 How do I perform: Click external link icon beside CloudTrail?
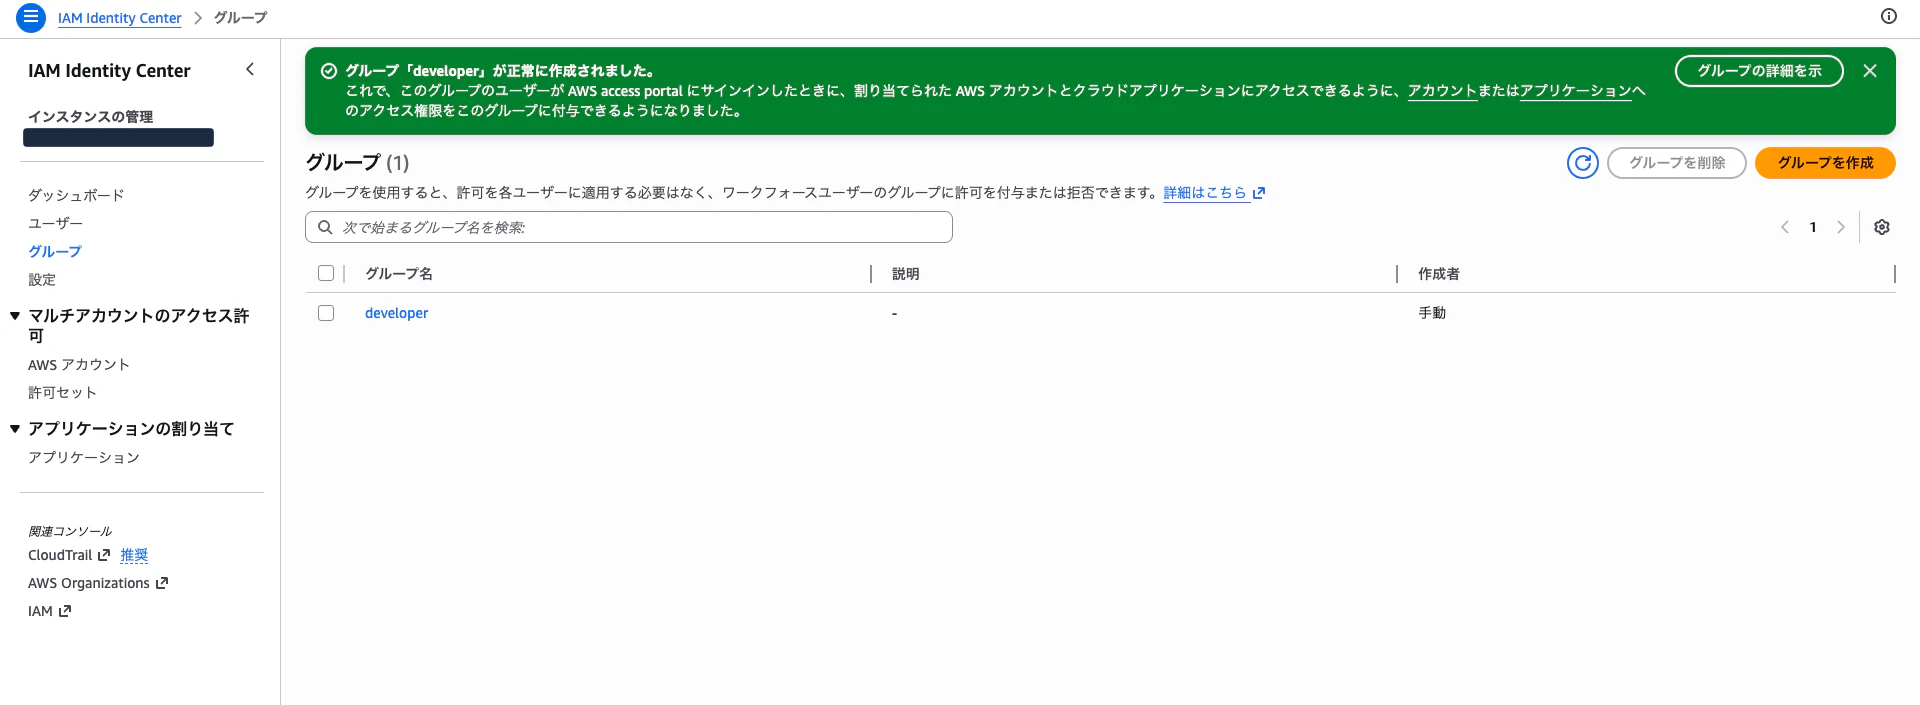click(x=104, y=555)
